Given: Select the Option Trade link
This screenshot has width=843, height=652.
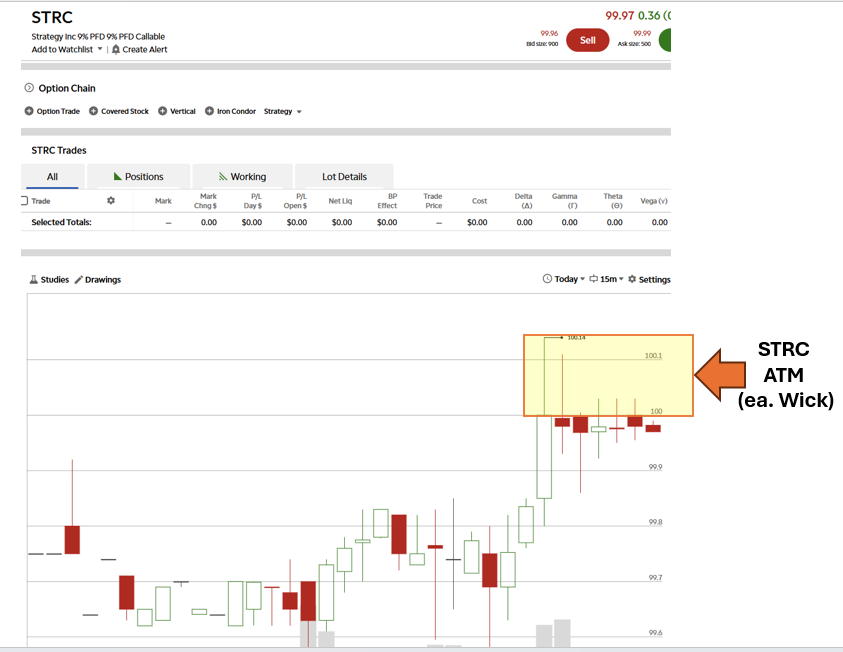Looking at the screenshot, I should click(58, 111).
